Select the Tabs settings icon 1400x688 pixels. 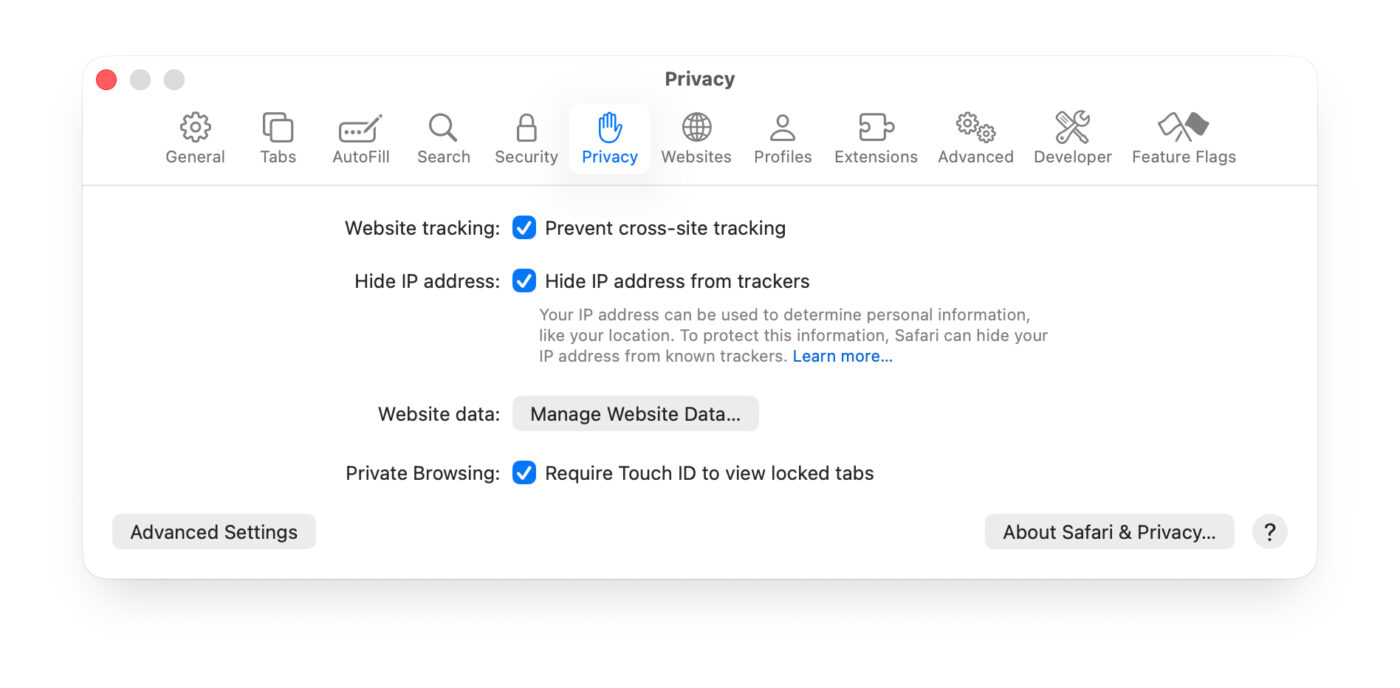click(277, 138)
